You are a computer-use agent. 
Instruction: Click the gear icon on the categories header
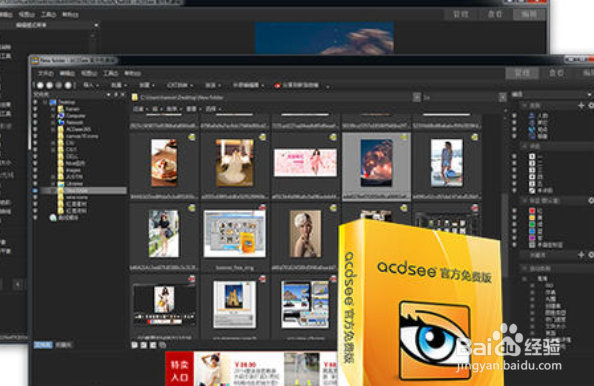(x=591, y=105)
